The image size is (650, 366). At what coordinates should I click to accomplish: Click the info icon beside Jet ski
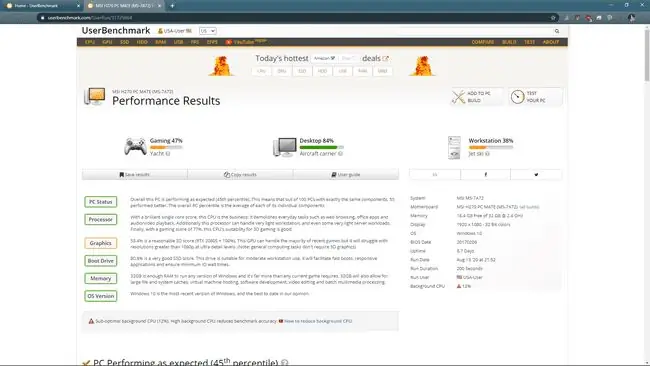[488, 154]
